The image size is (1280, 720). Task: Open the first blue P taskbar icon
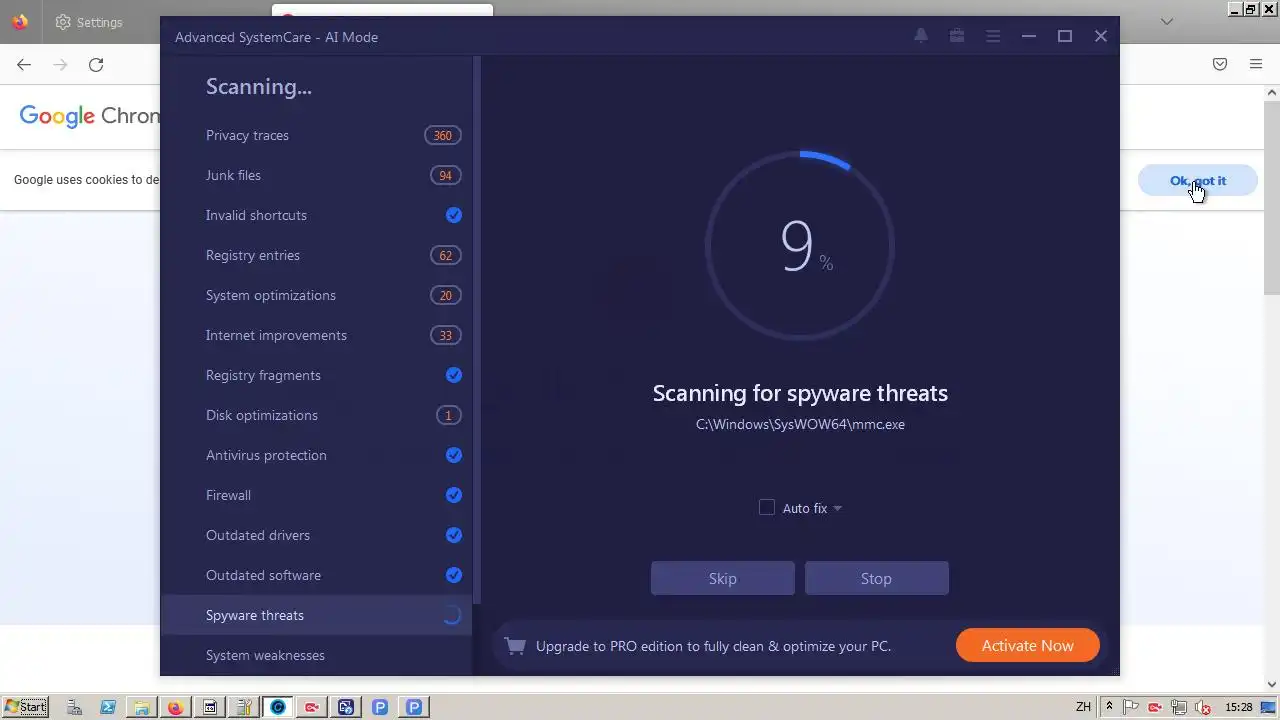380,707
